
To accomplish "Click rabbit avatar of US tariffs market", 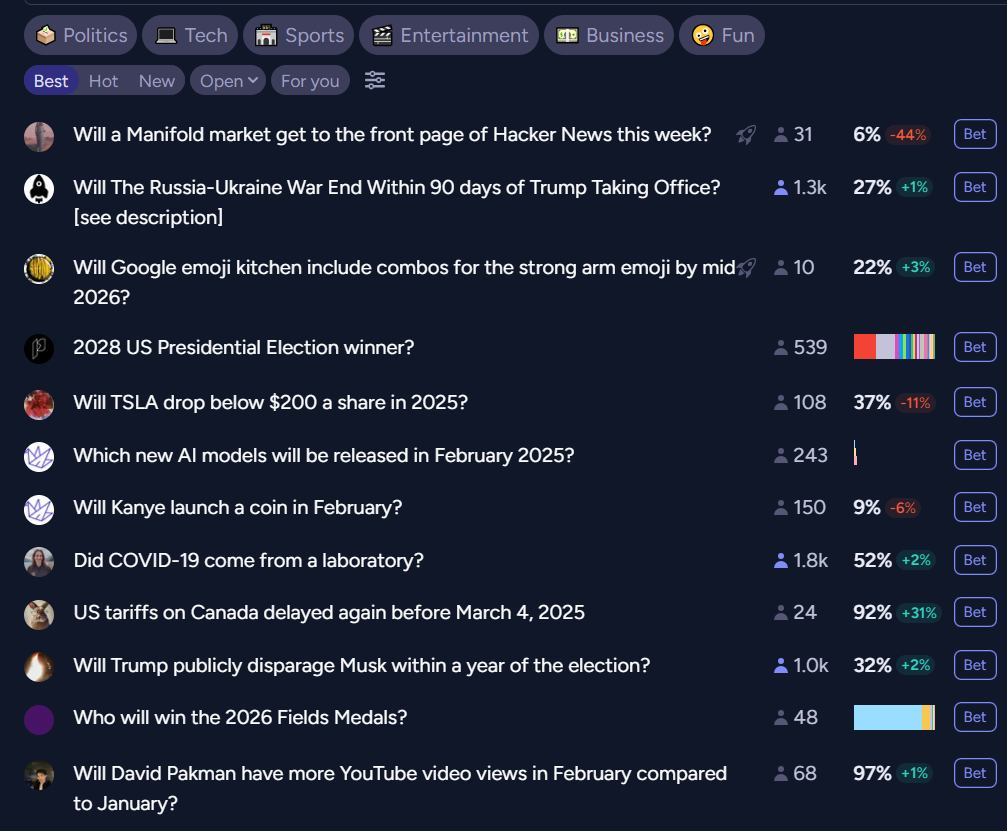I will [39, 615].
